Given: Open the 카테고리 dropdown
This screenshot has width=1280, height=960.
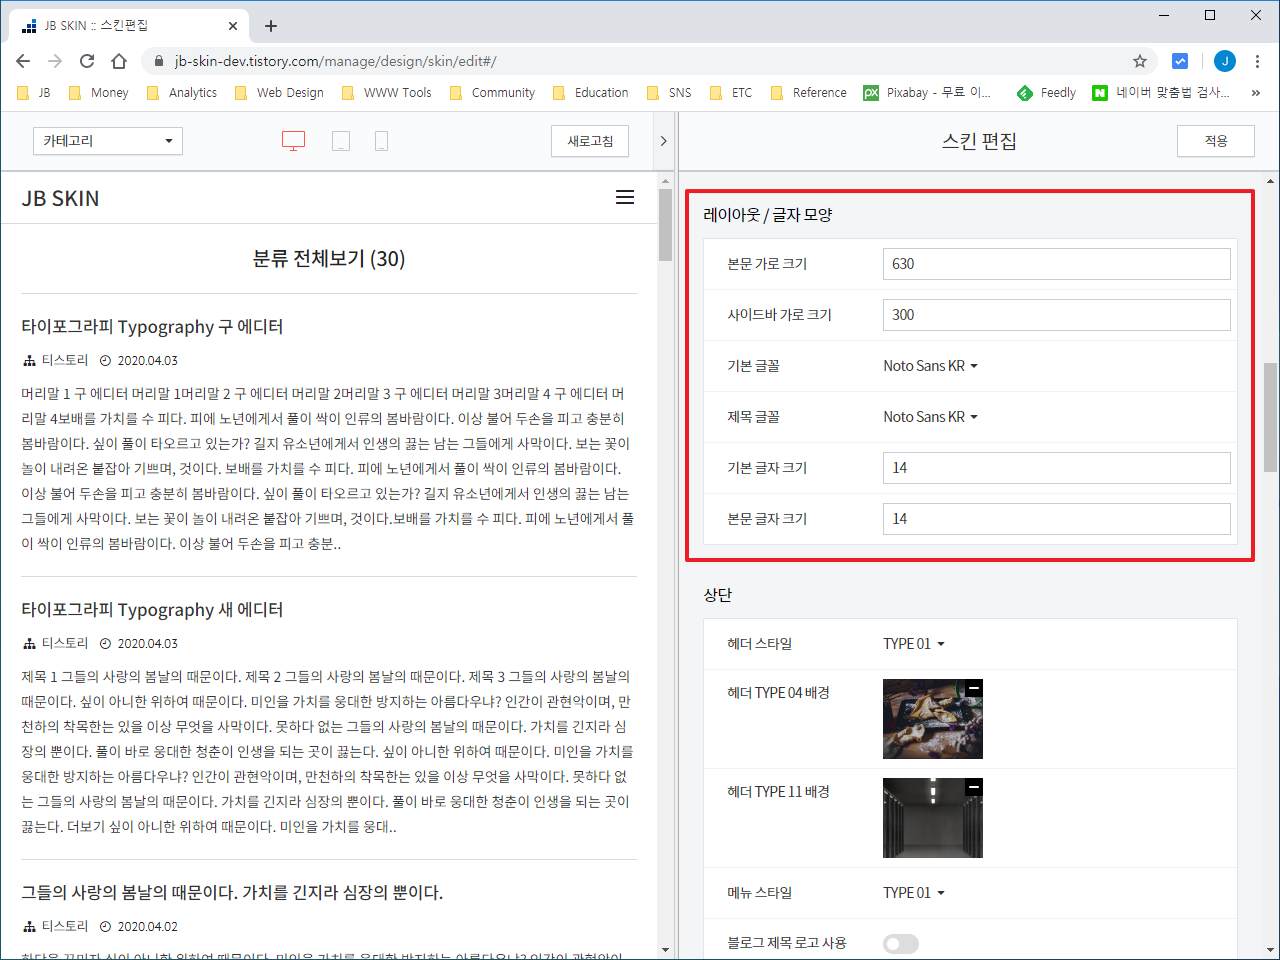Looking at the screenshot, I should click(108, 141).
